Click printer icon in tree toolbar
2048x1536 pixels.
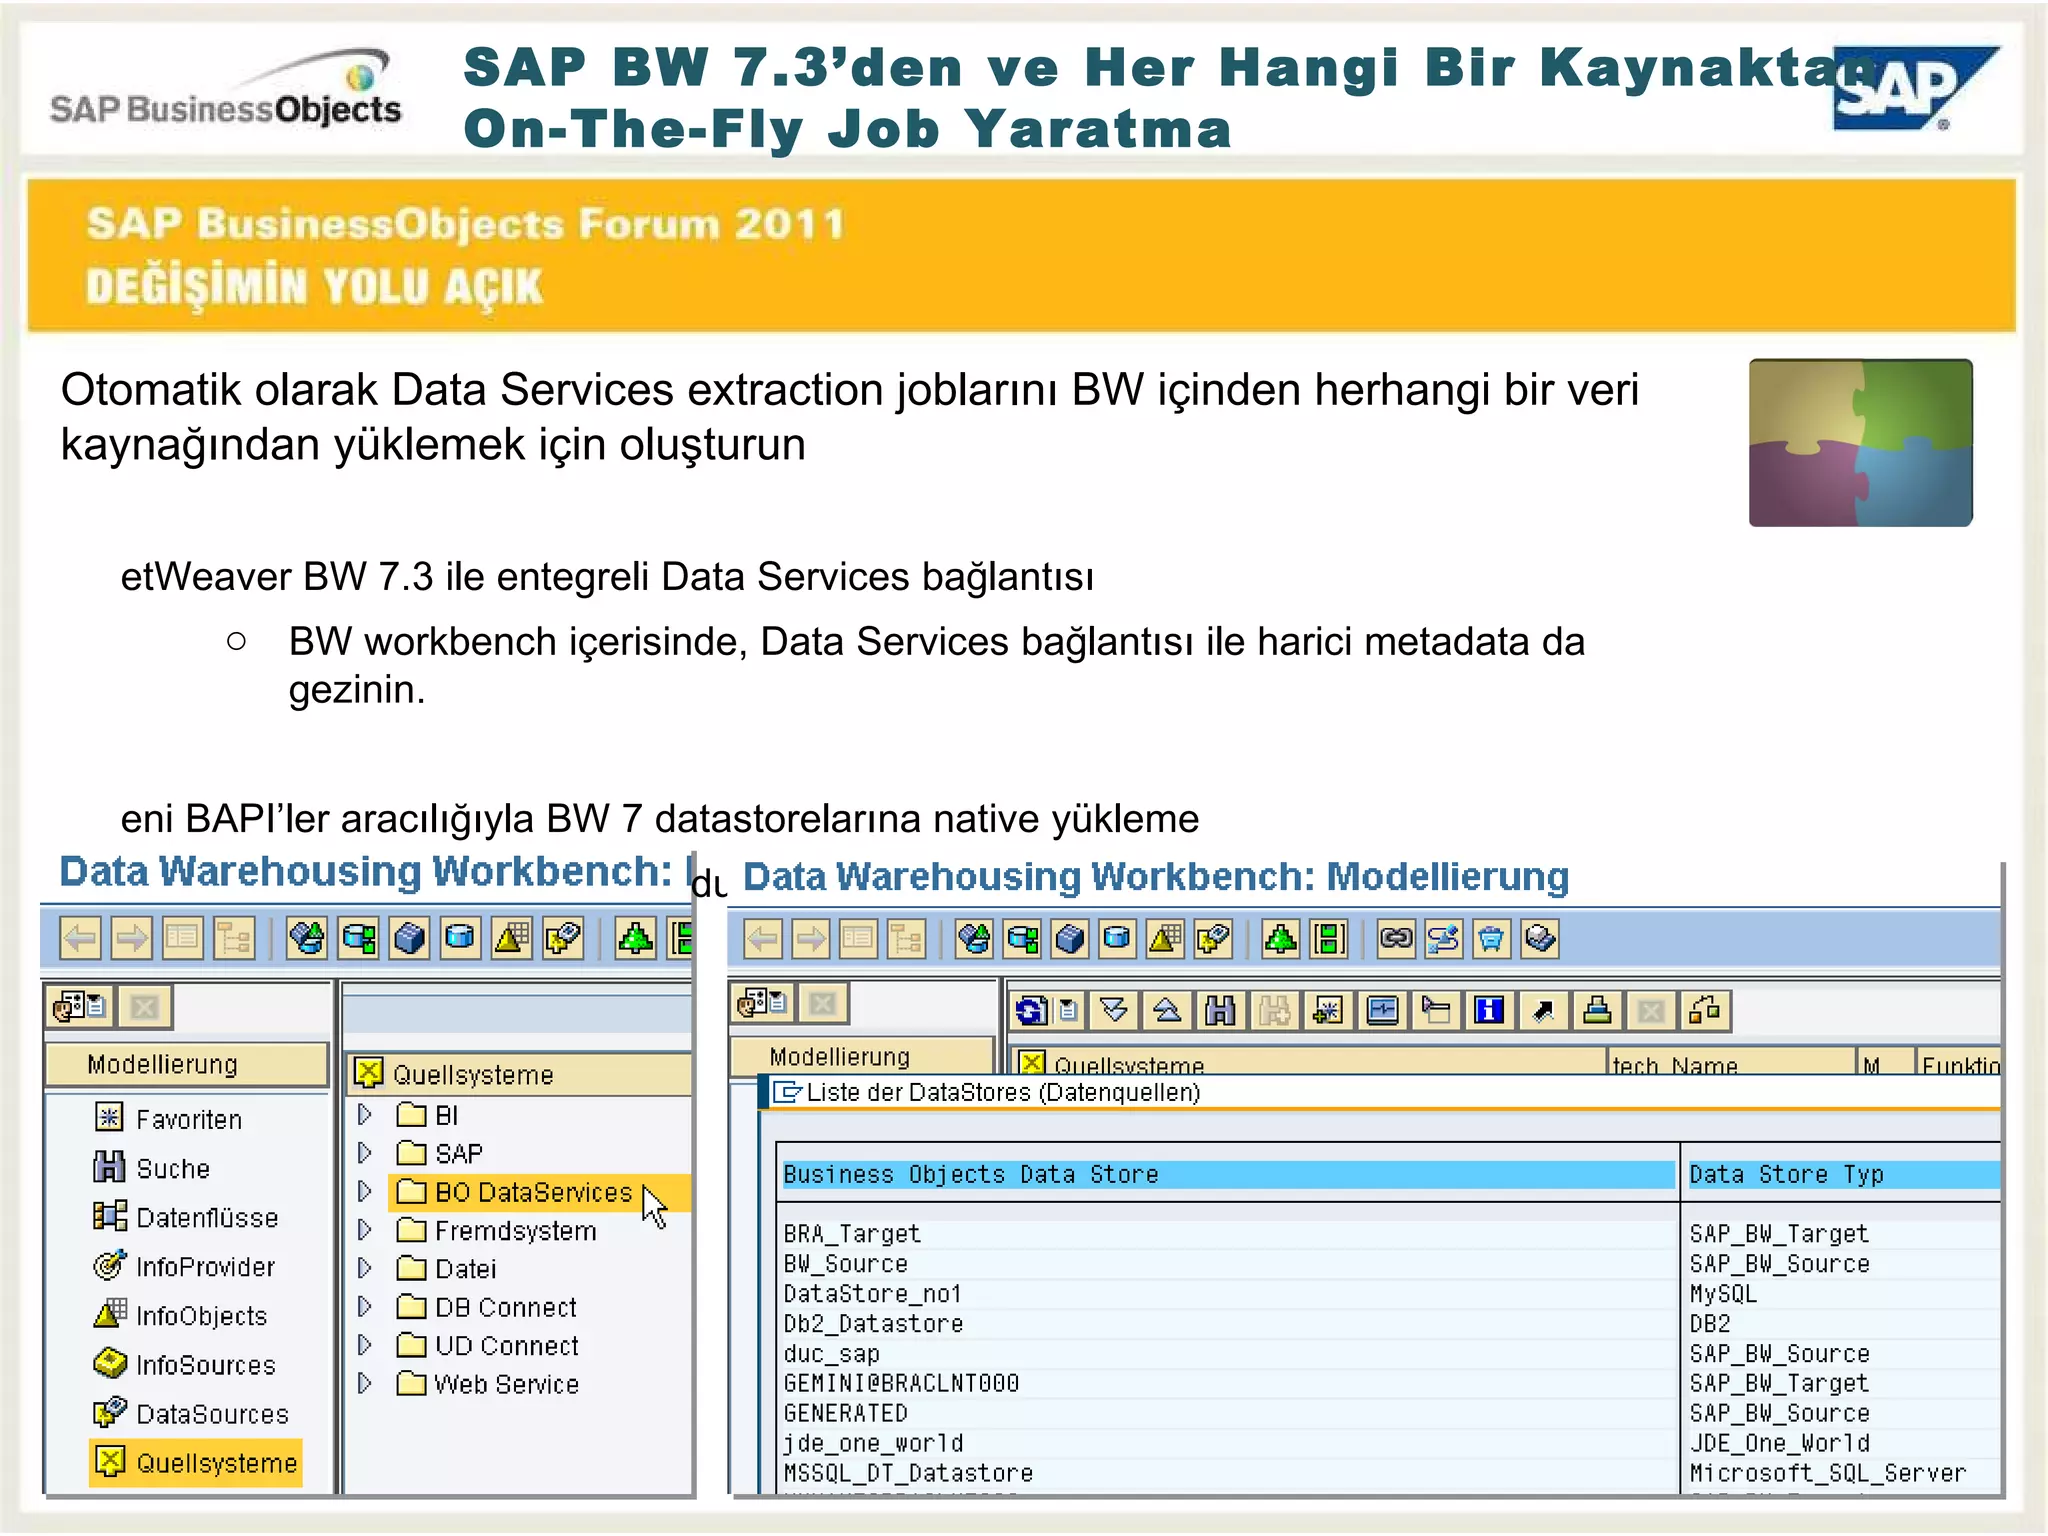(1597, 1011)
